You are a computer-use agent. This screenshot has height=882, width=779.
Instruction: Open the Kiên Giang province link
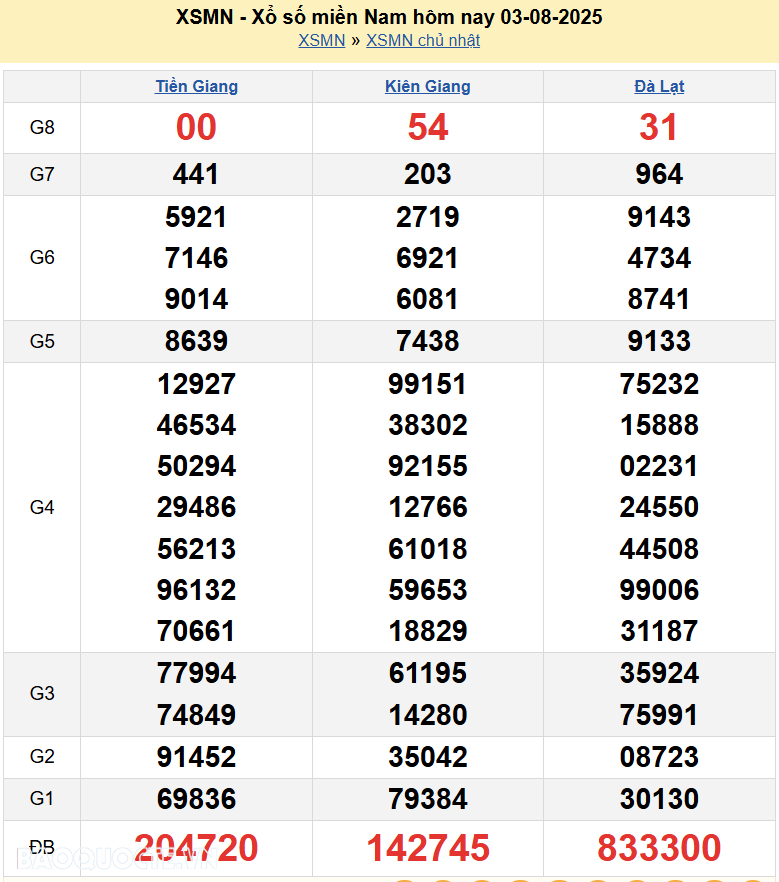pyautogui.click(x=427, y=86)
